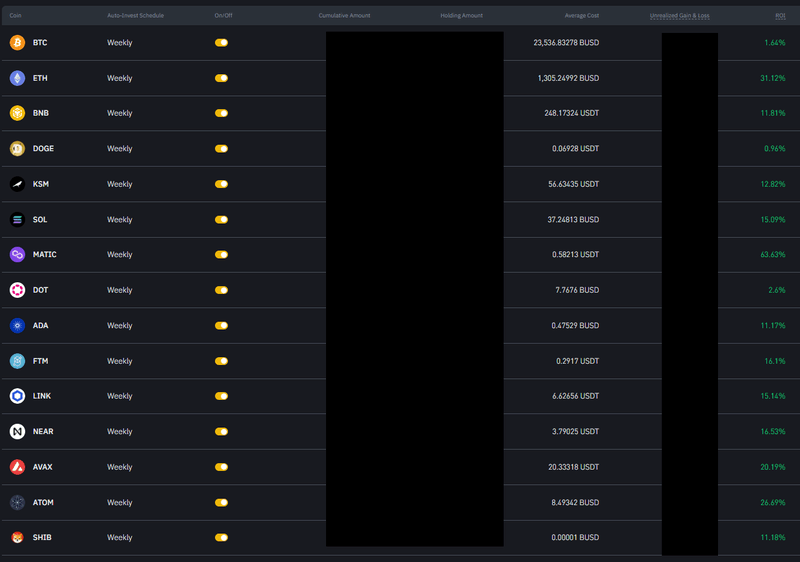Screen dimensions: 800x562
Task: Turn off the NEAR toggle
Action: coord(221,431)
